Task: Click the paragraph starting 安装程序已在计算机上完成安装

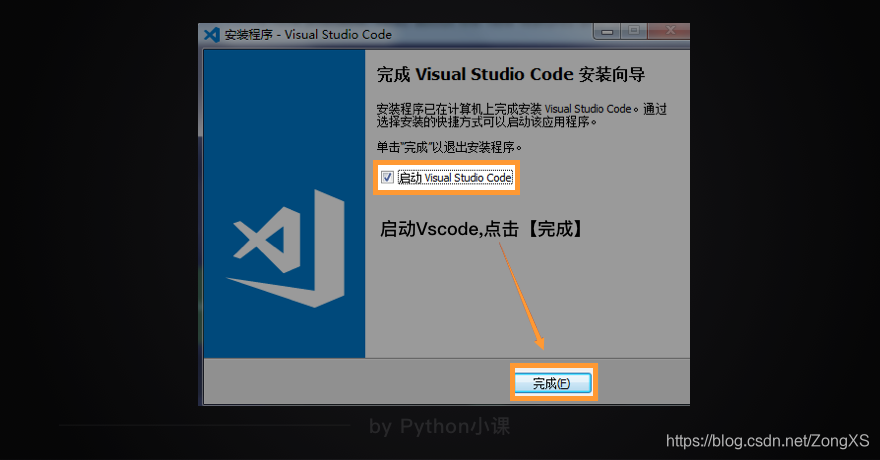Action: tap(521, 115)
